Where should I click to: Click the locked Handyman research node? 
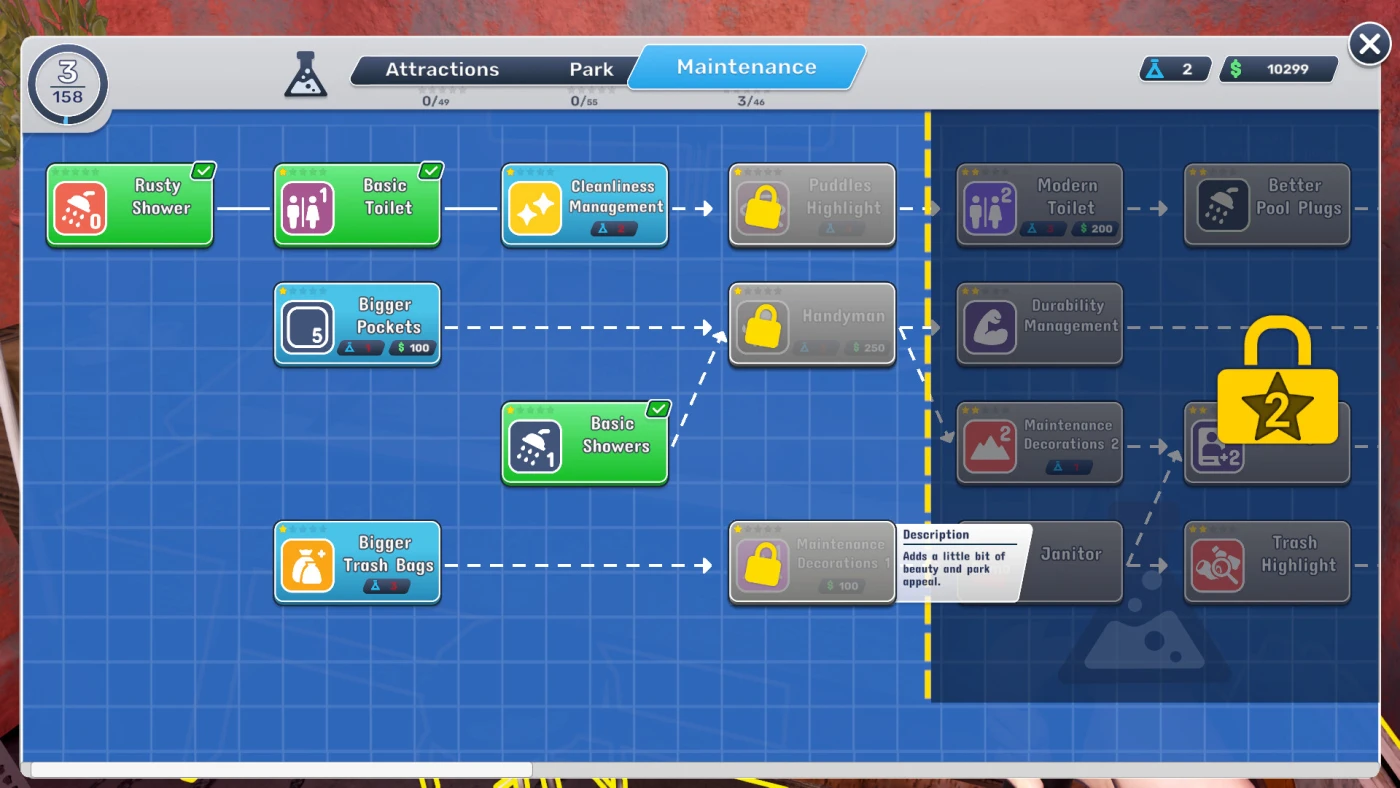[x=812, y=325]
